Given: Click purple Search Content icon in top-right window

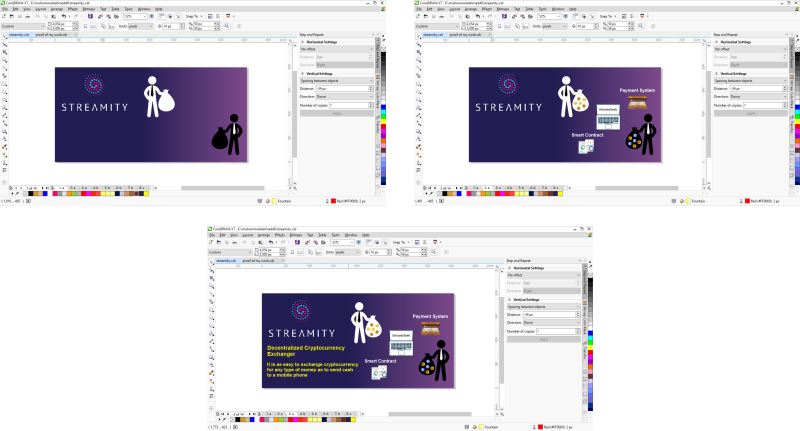Looking at the screenshot, I should (504, 16).
